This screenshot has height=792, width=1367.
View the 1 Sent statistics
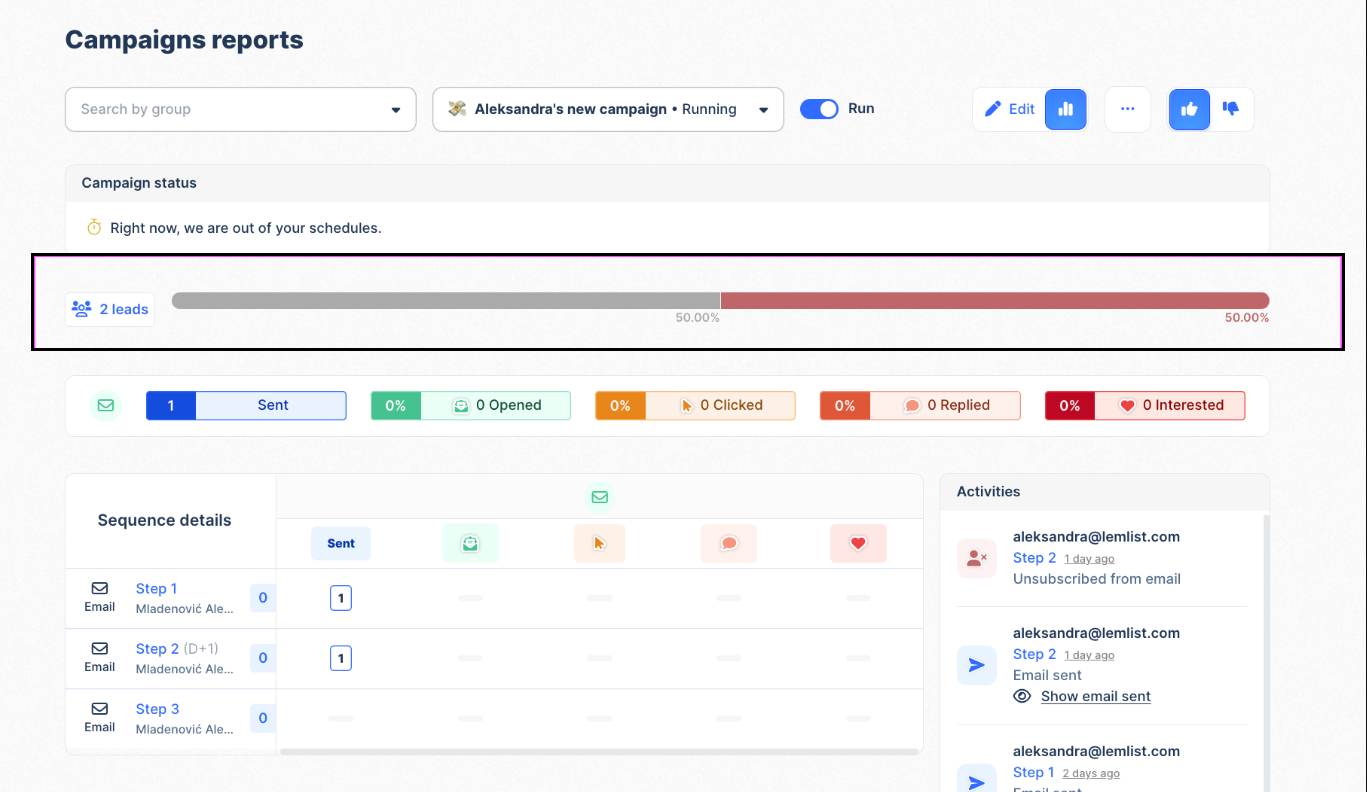pyautogui.click(x=246, y=405)
